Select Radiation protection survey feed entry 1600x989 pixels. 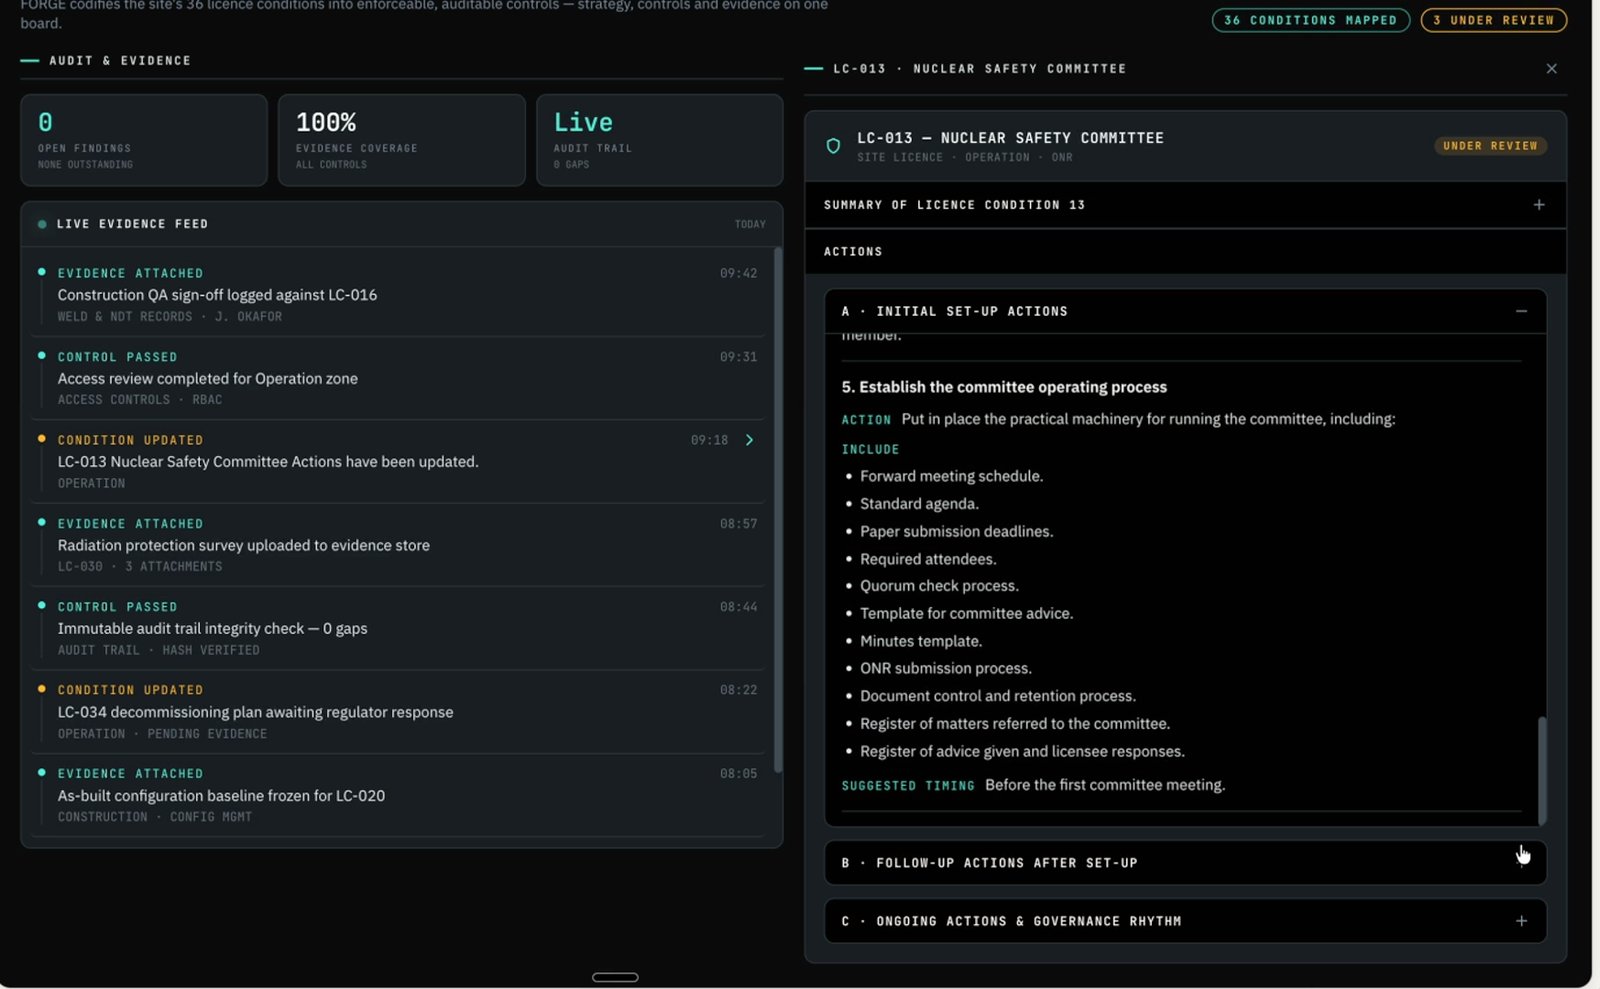[398, 545]
